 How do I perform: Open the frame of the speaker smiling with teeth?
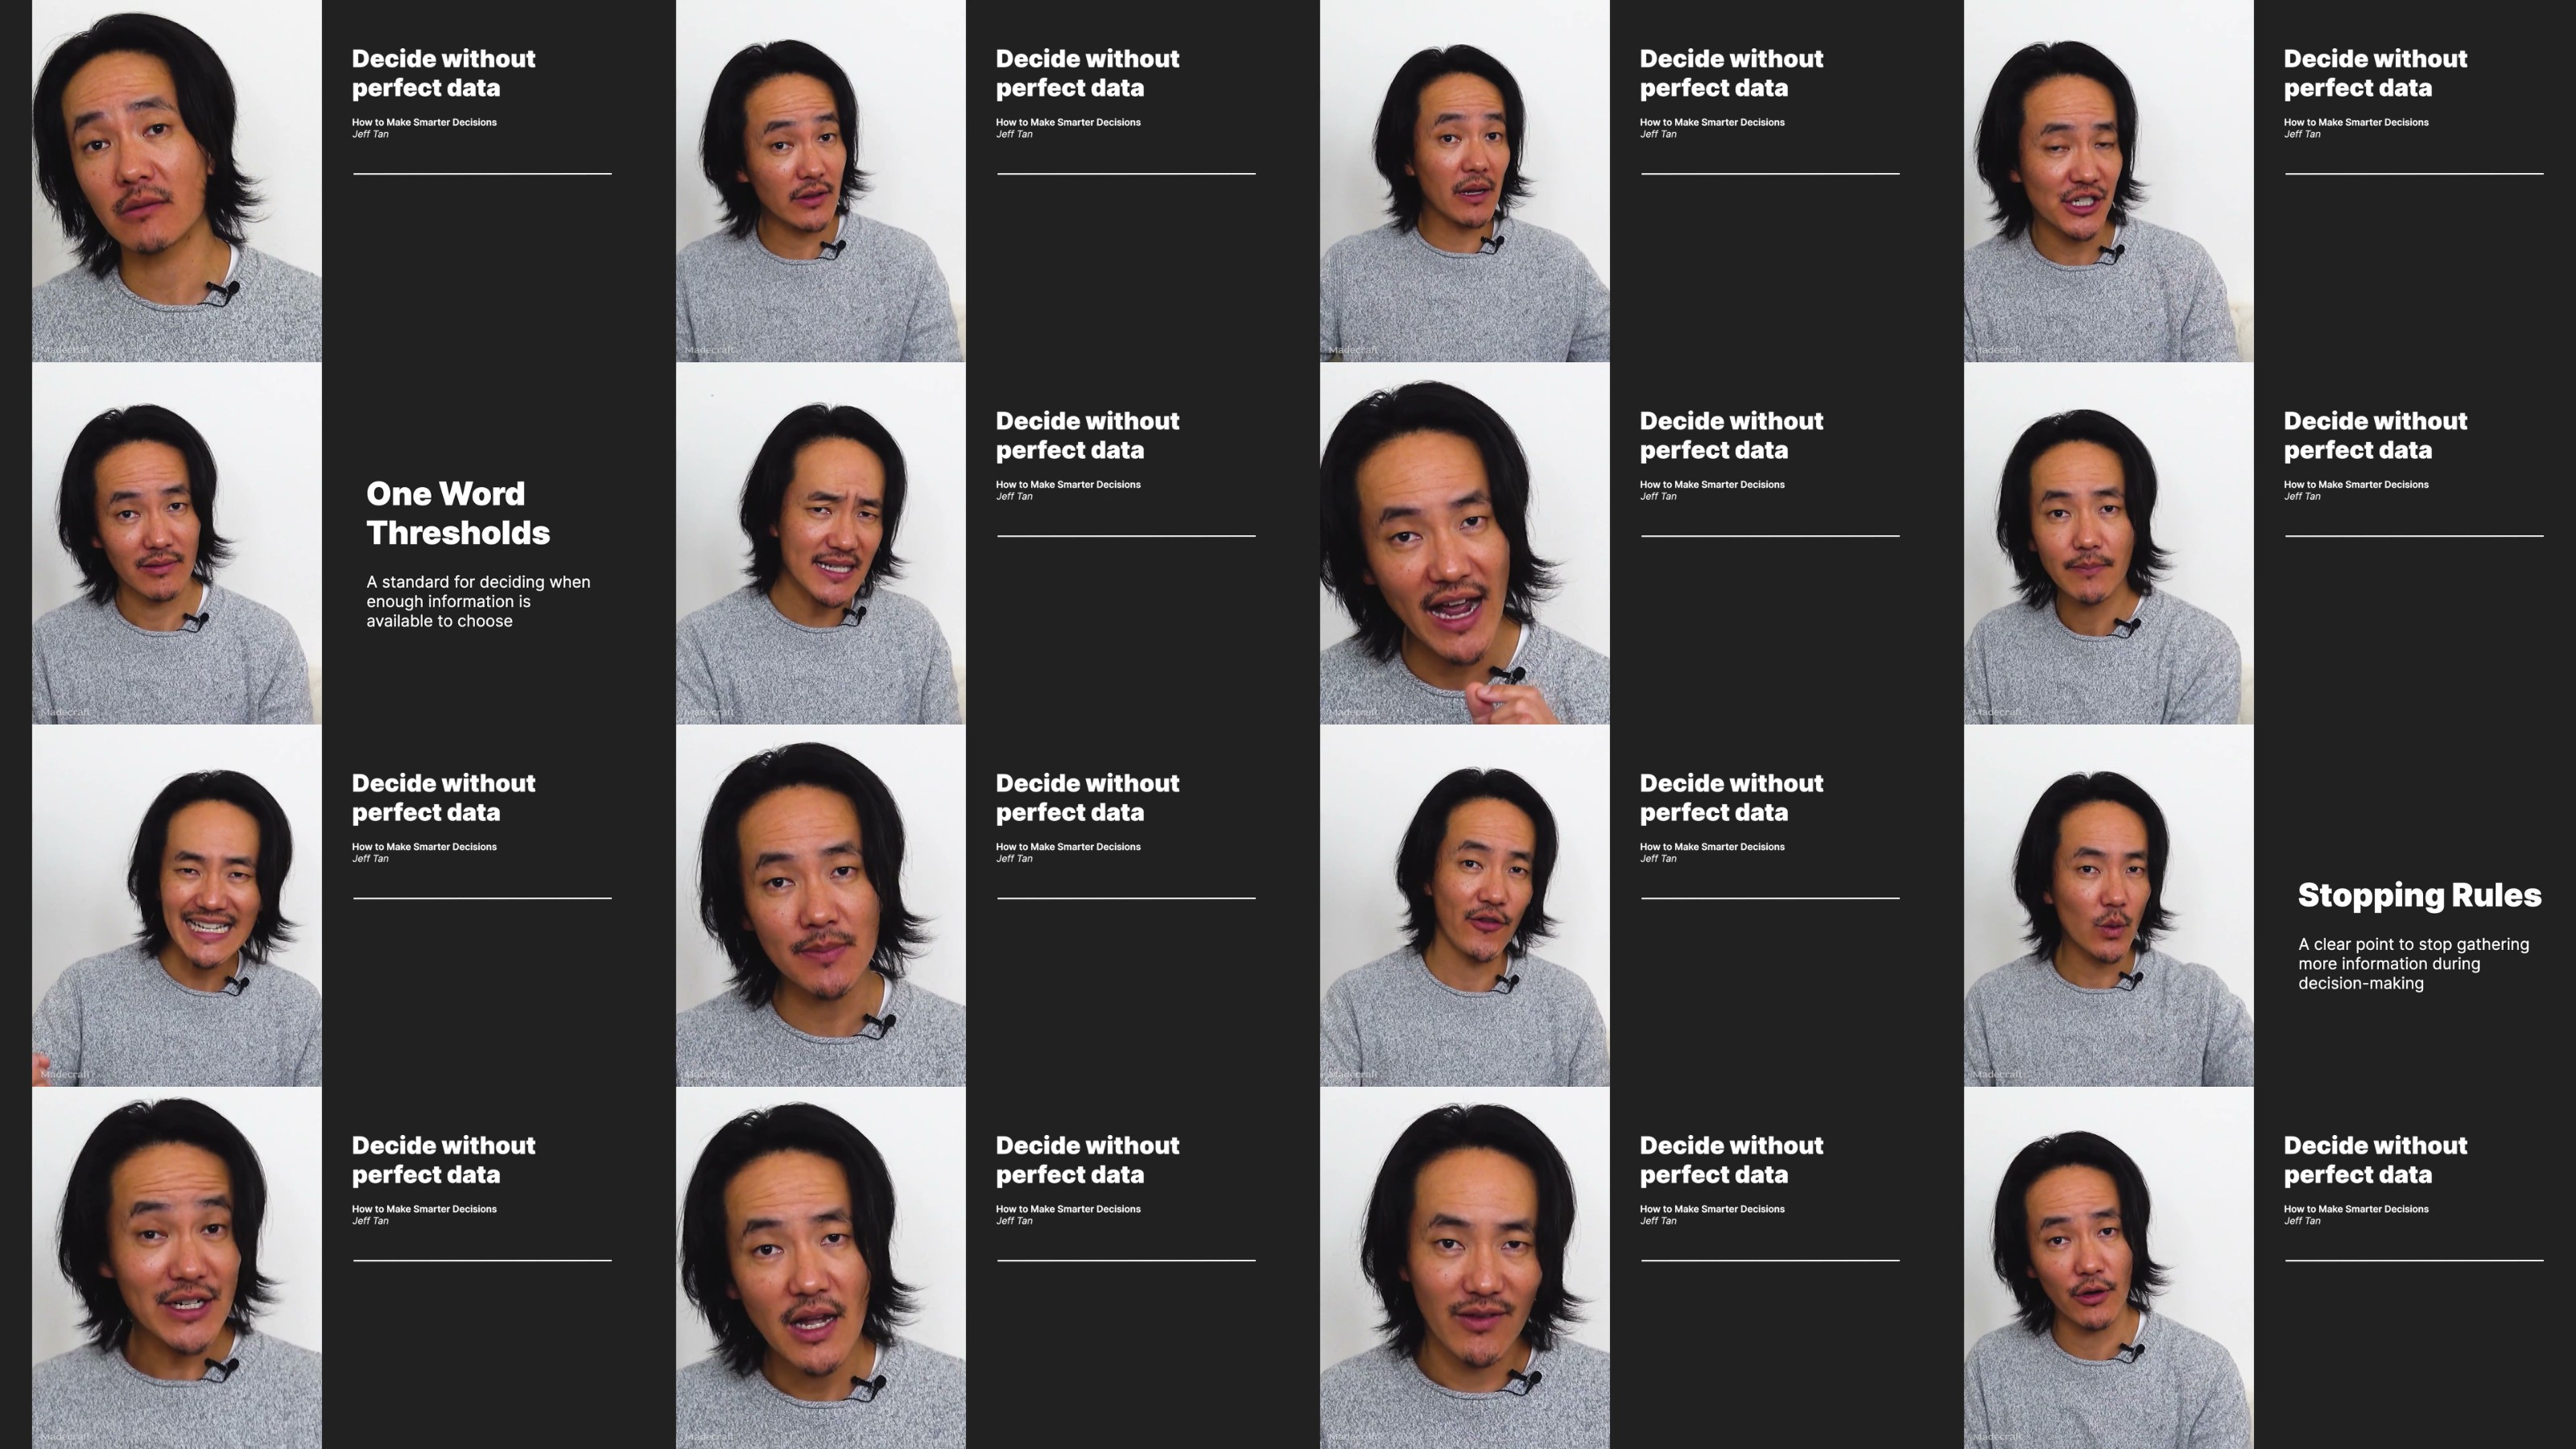tap(176, 906)
